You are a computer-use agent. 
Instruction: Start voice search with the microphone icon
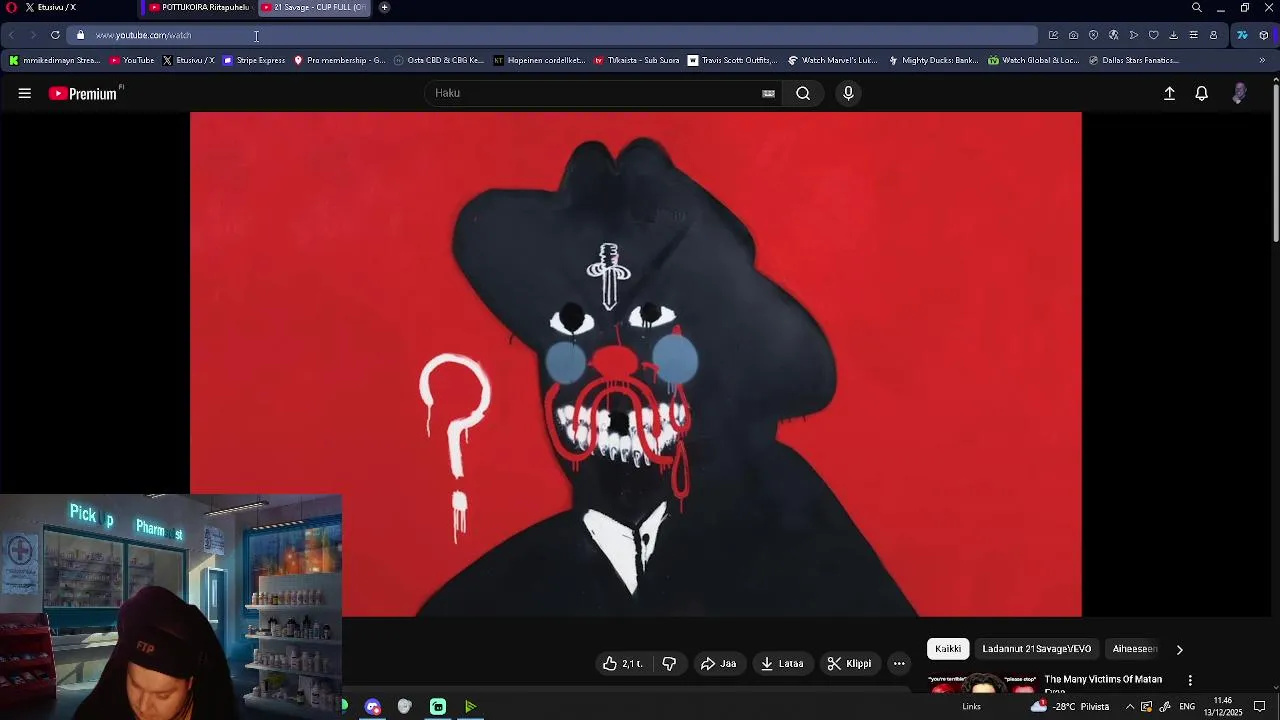point(848,93)
